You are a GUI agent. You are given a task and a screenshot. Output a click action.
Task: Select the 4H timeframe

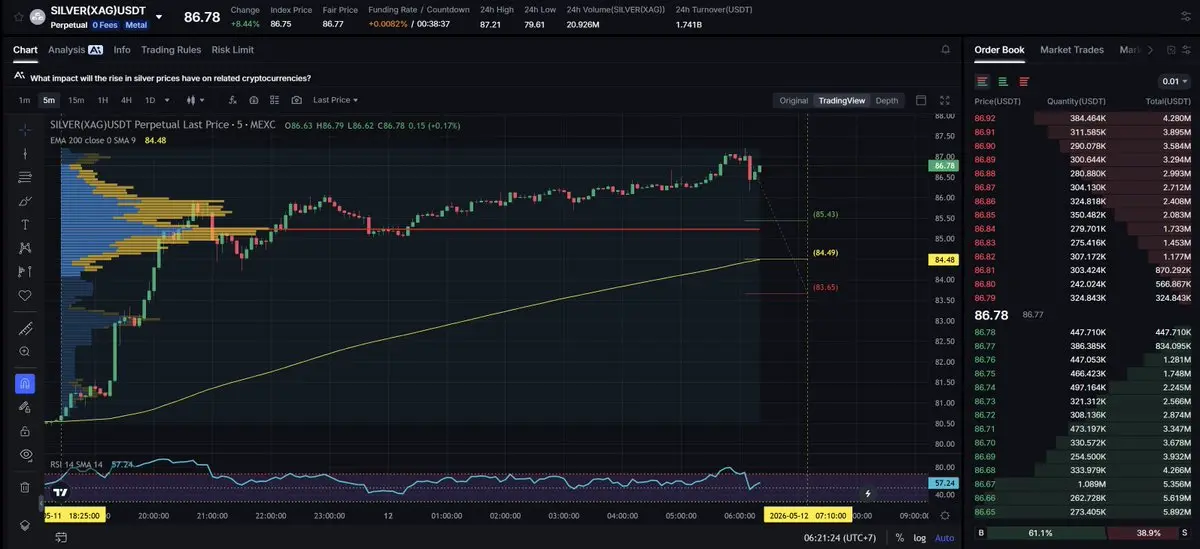coord(126,100)
